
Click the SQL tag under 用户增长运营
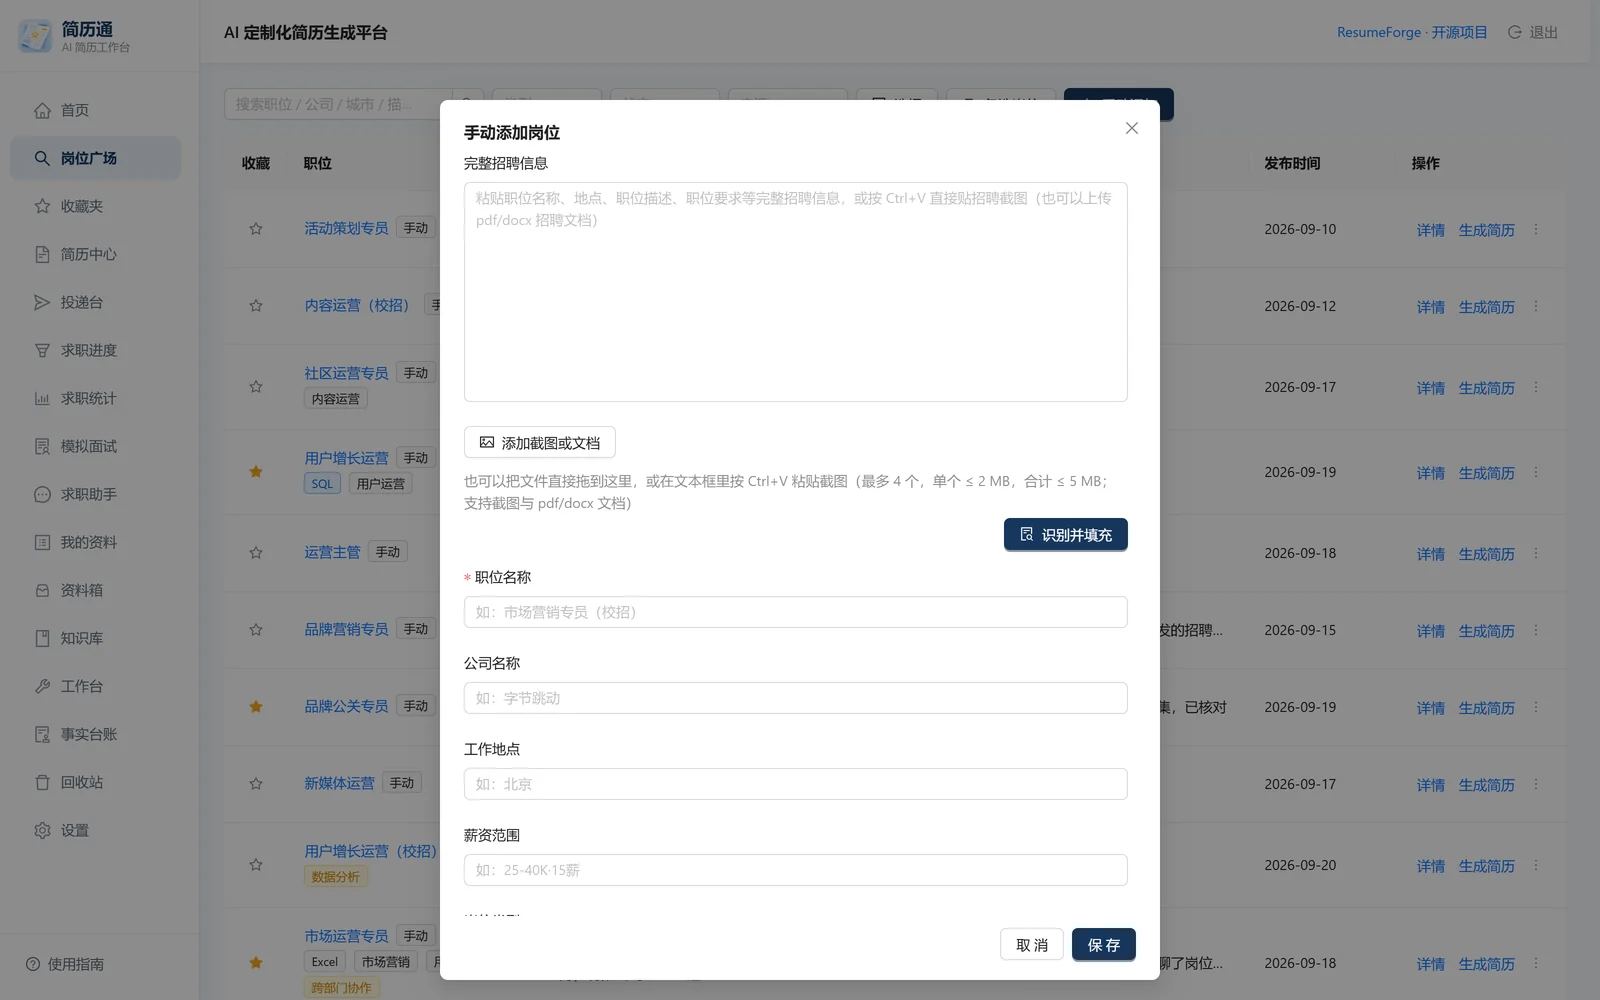pyautogui.click(x=322, y=484)
